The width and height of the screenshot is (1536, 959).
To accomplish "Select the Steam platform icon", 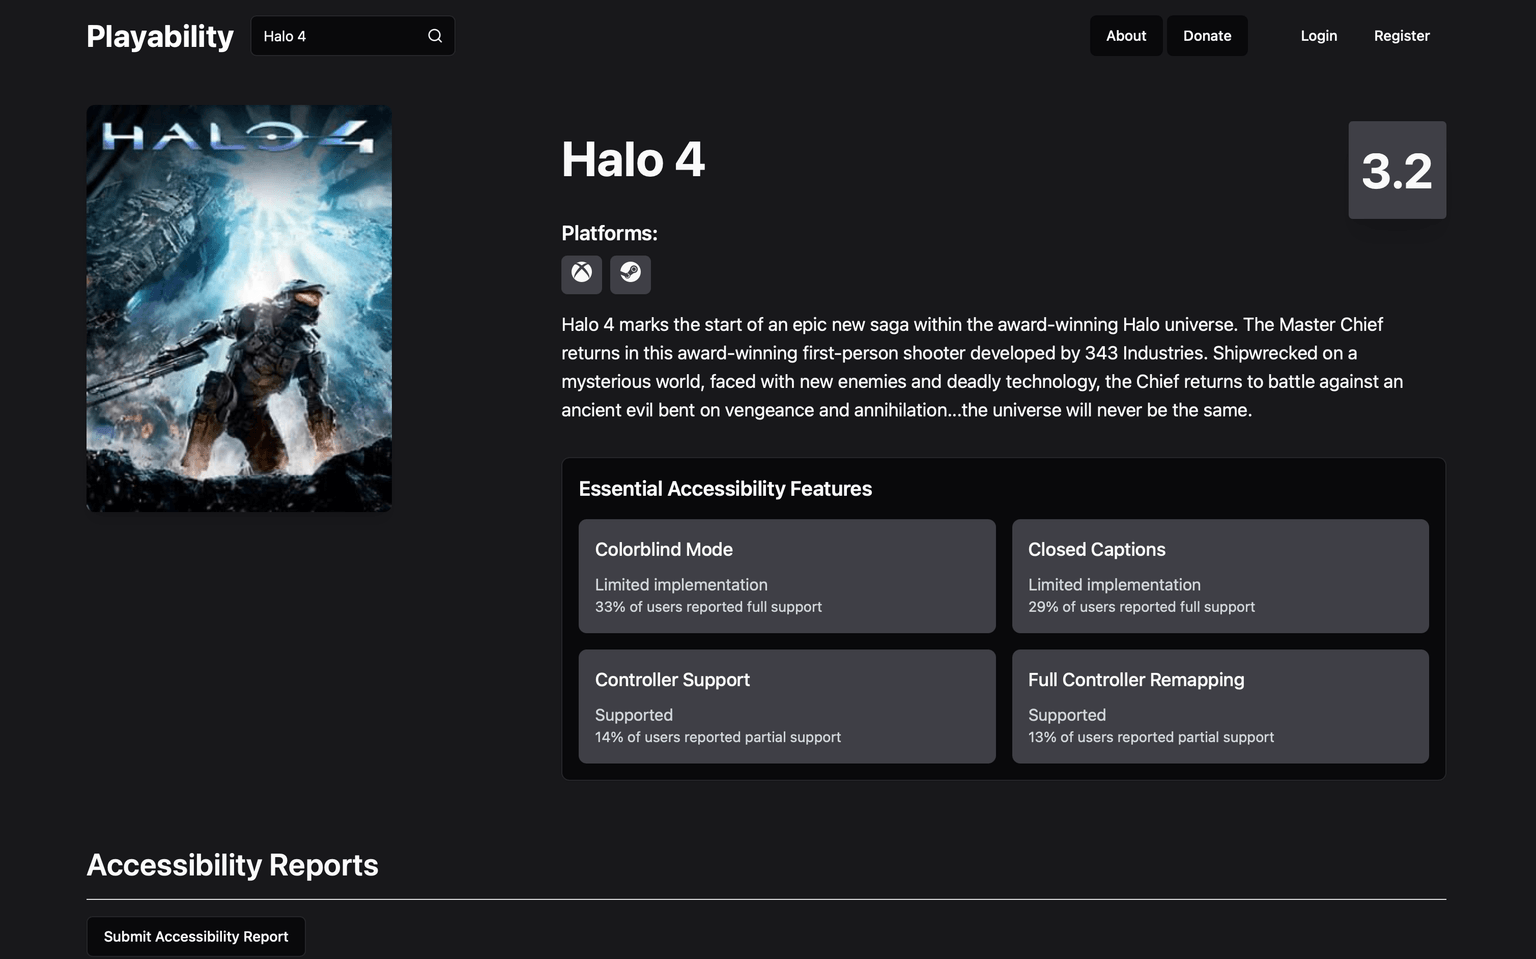I will (x=630, y=274).
